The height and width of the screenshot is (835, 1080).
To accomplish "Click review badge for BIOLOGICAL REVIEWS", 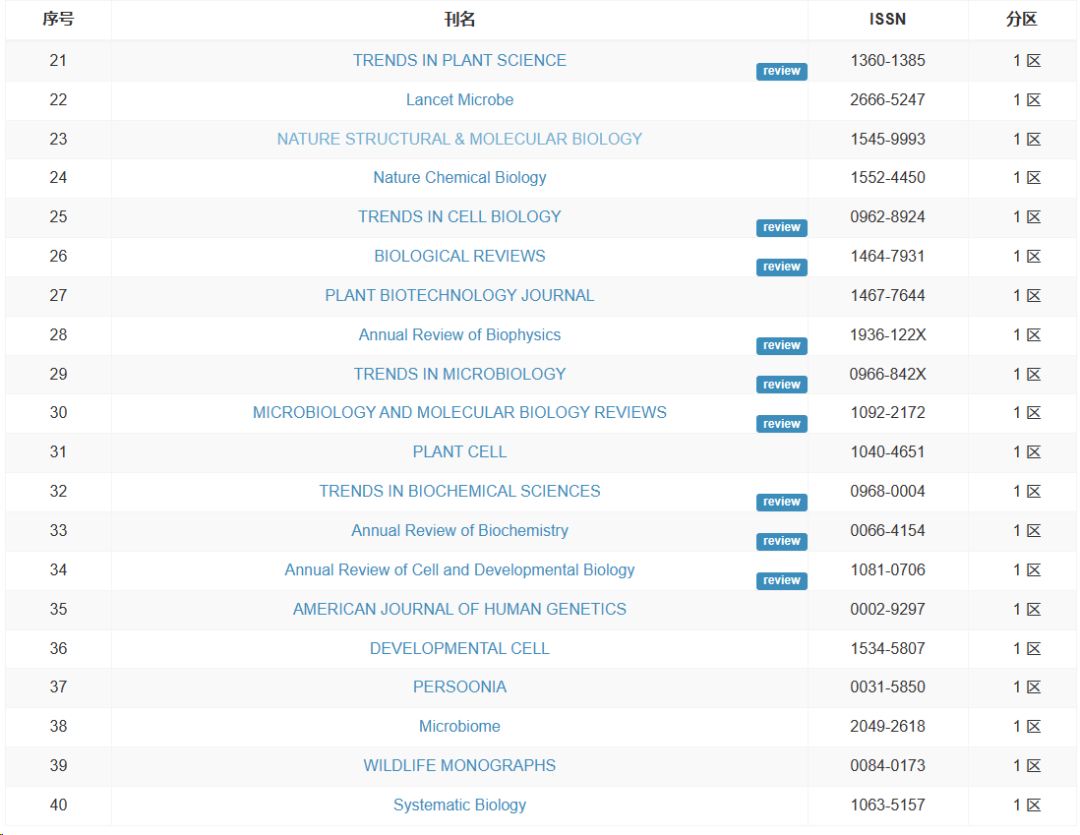I will pos(781,267).
